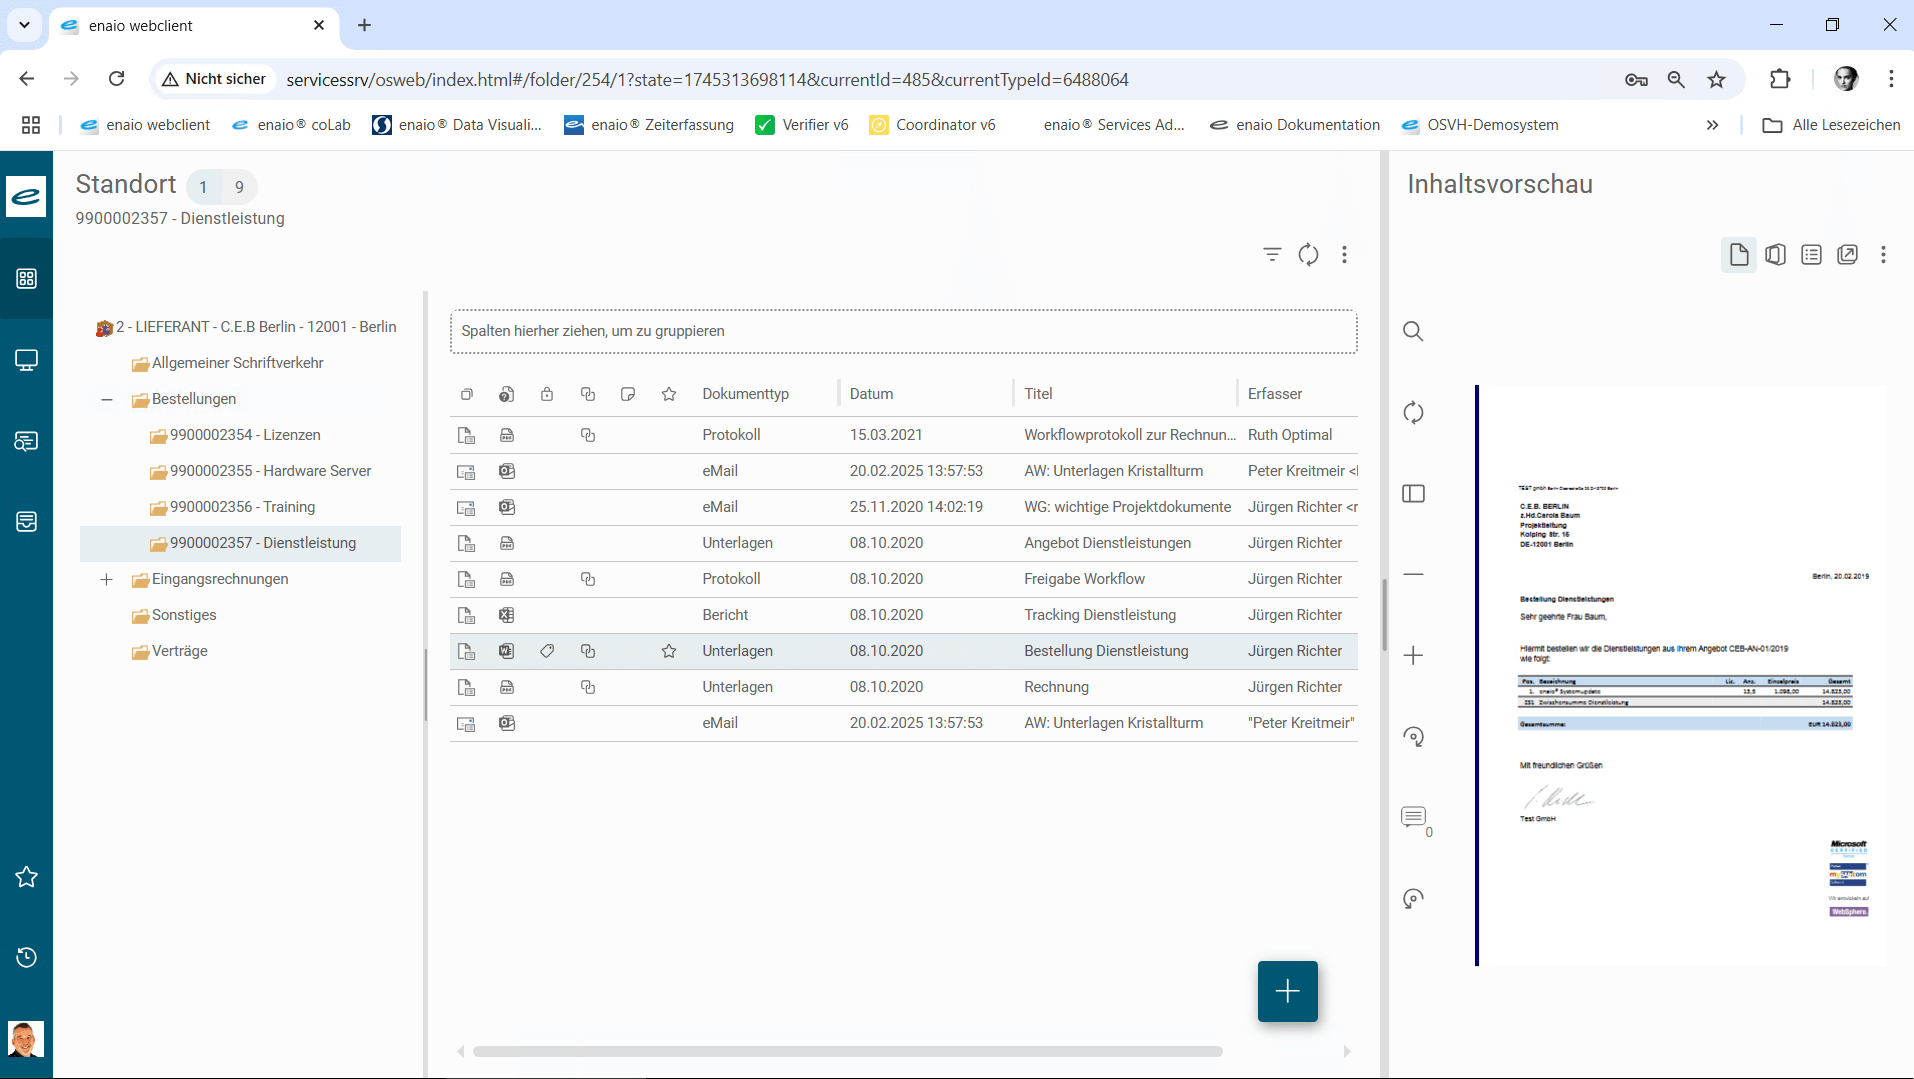Click Excel file icon on Tracking Dienstleistung row
1914x1079 pixels.
click(507, 615)
